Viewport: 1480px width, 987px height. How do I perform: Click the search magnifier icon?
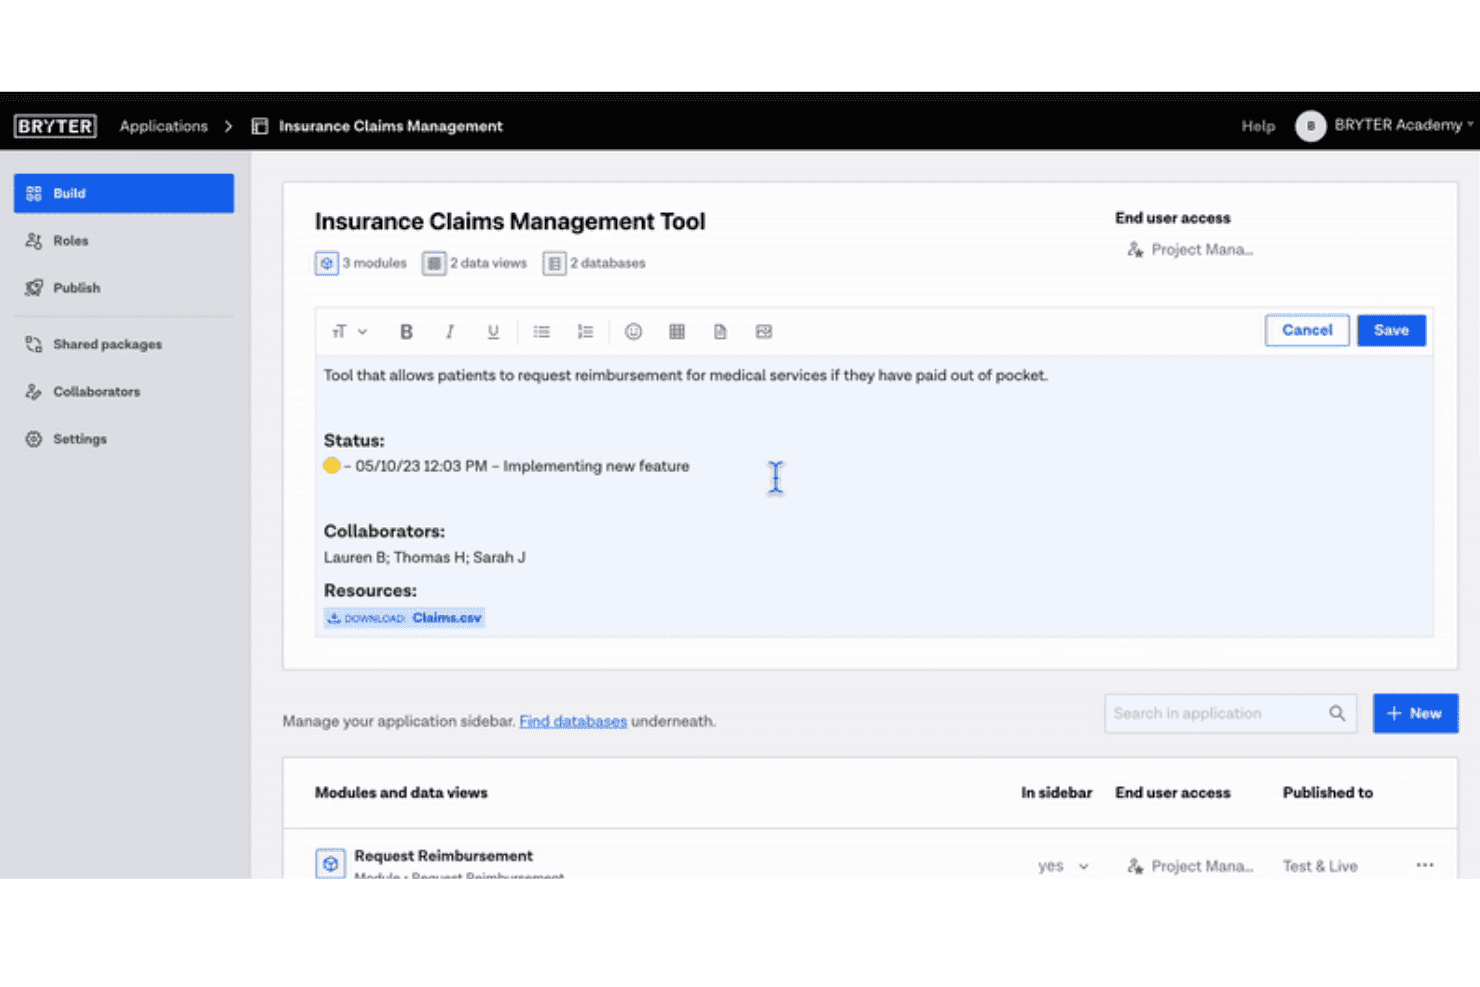click(x=1337, y=713)
